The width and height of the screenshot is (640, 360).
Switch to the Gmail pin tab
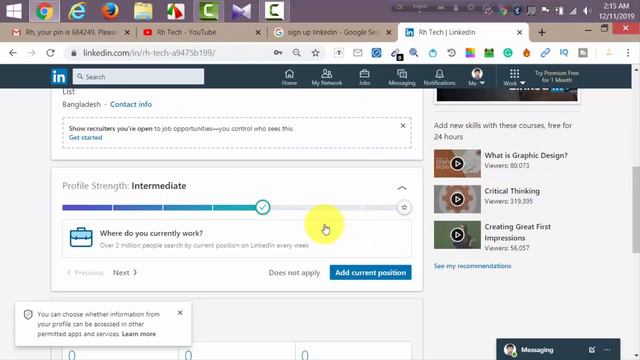pyautogui.click(x=71, y=32)
